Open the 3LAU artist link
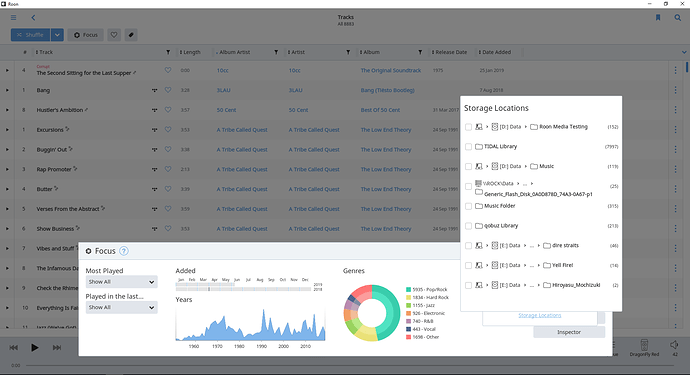This screenshot has height=375, width=690. pos(295,90)
